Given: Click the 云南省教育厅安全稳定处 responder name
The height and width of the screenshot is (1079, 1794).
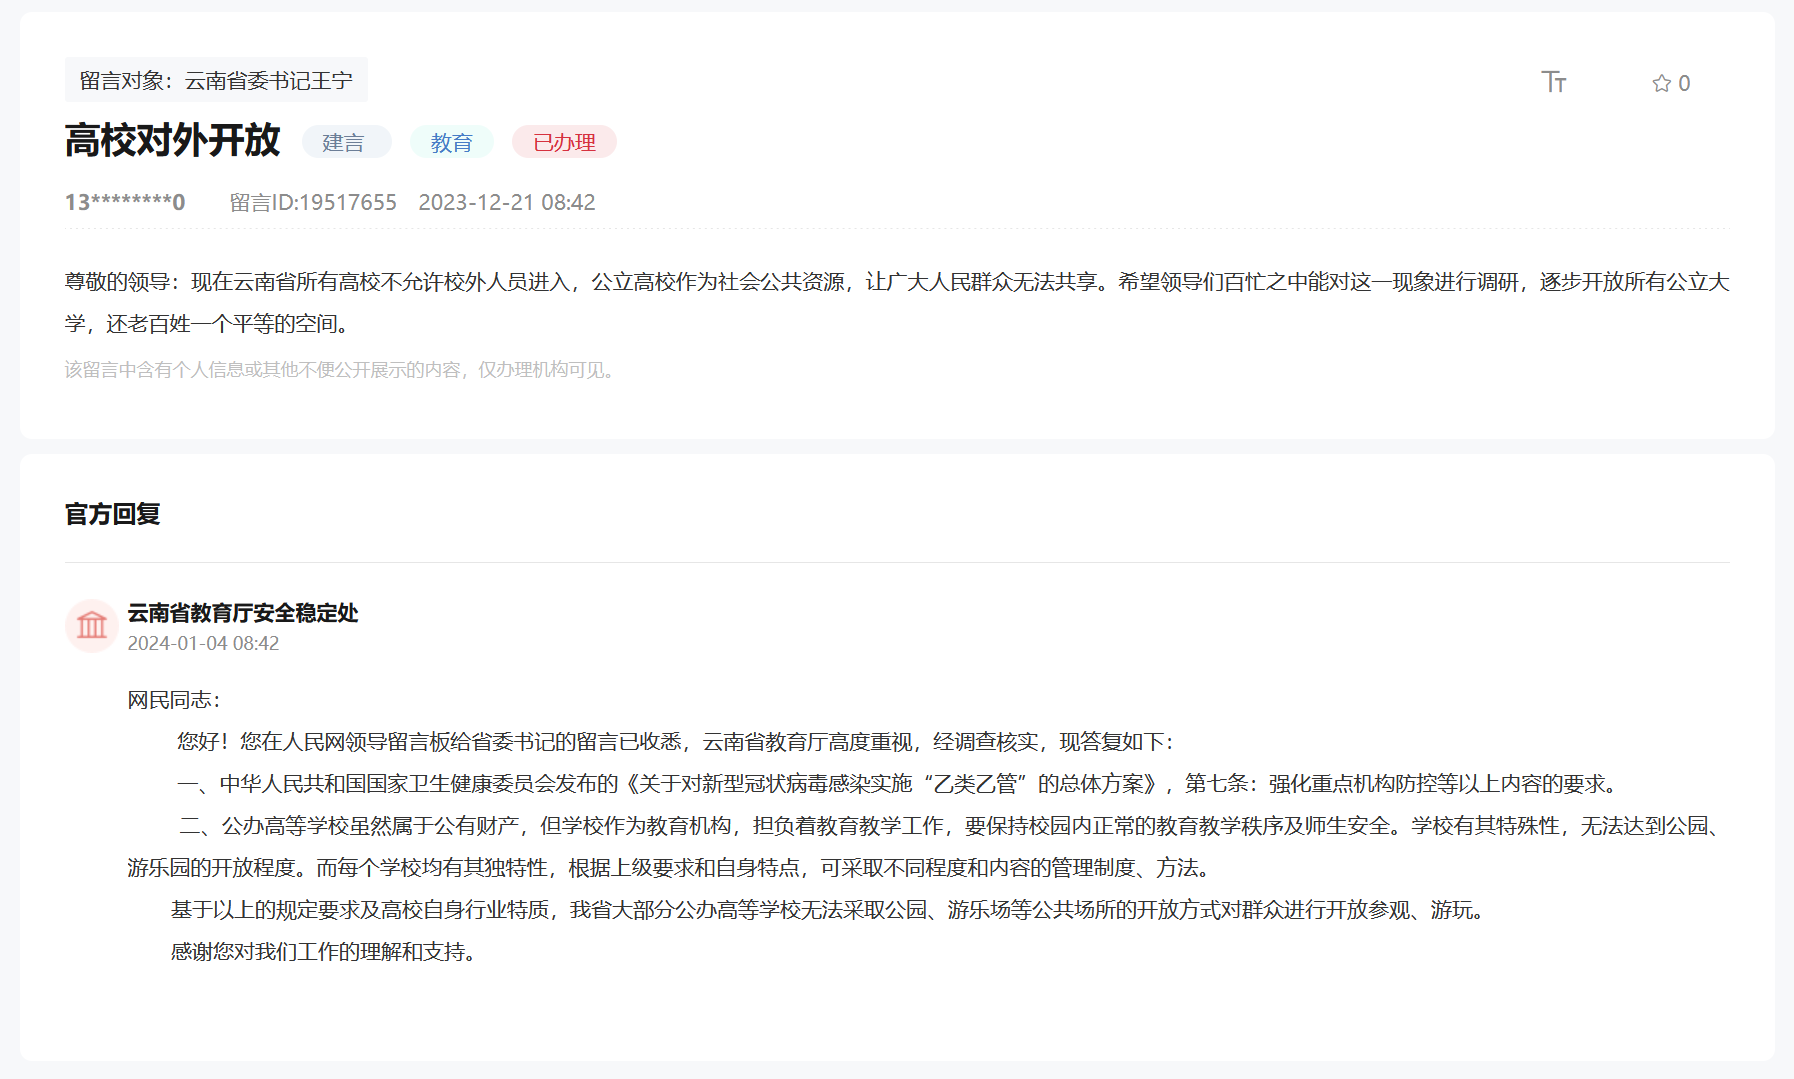Looking at the screenshot, I should click(243, 613).
